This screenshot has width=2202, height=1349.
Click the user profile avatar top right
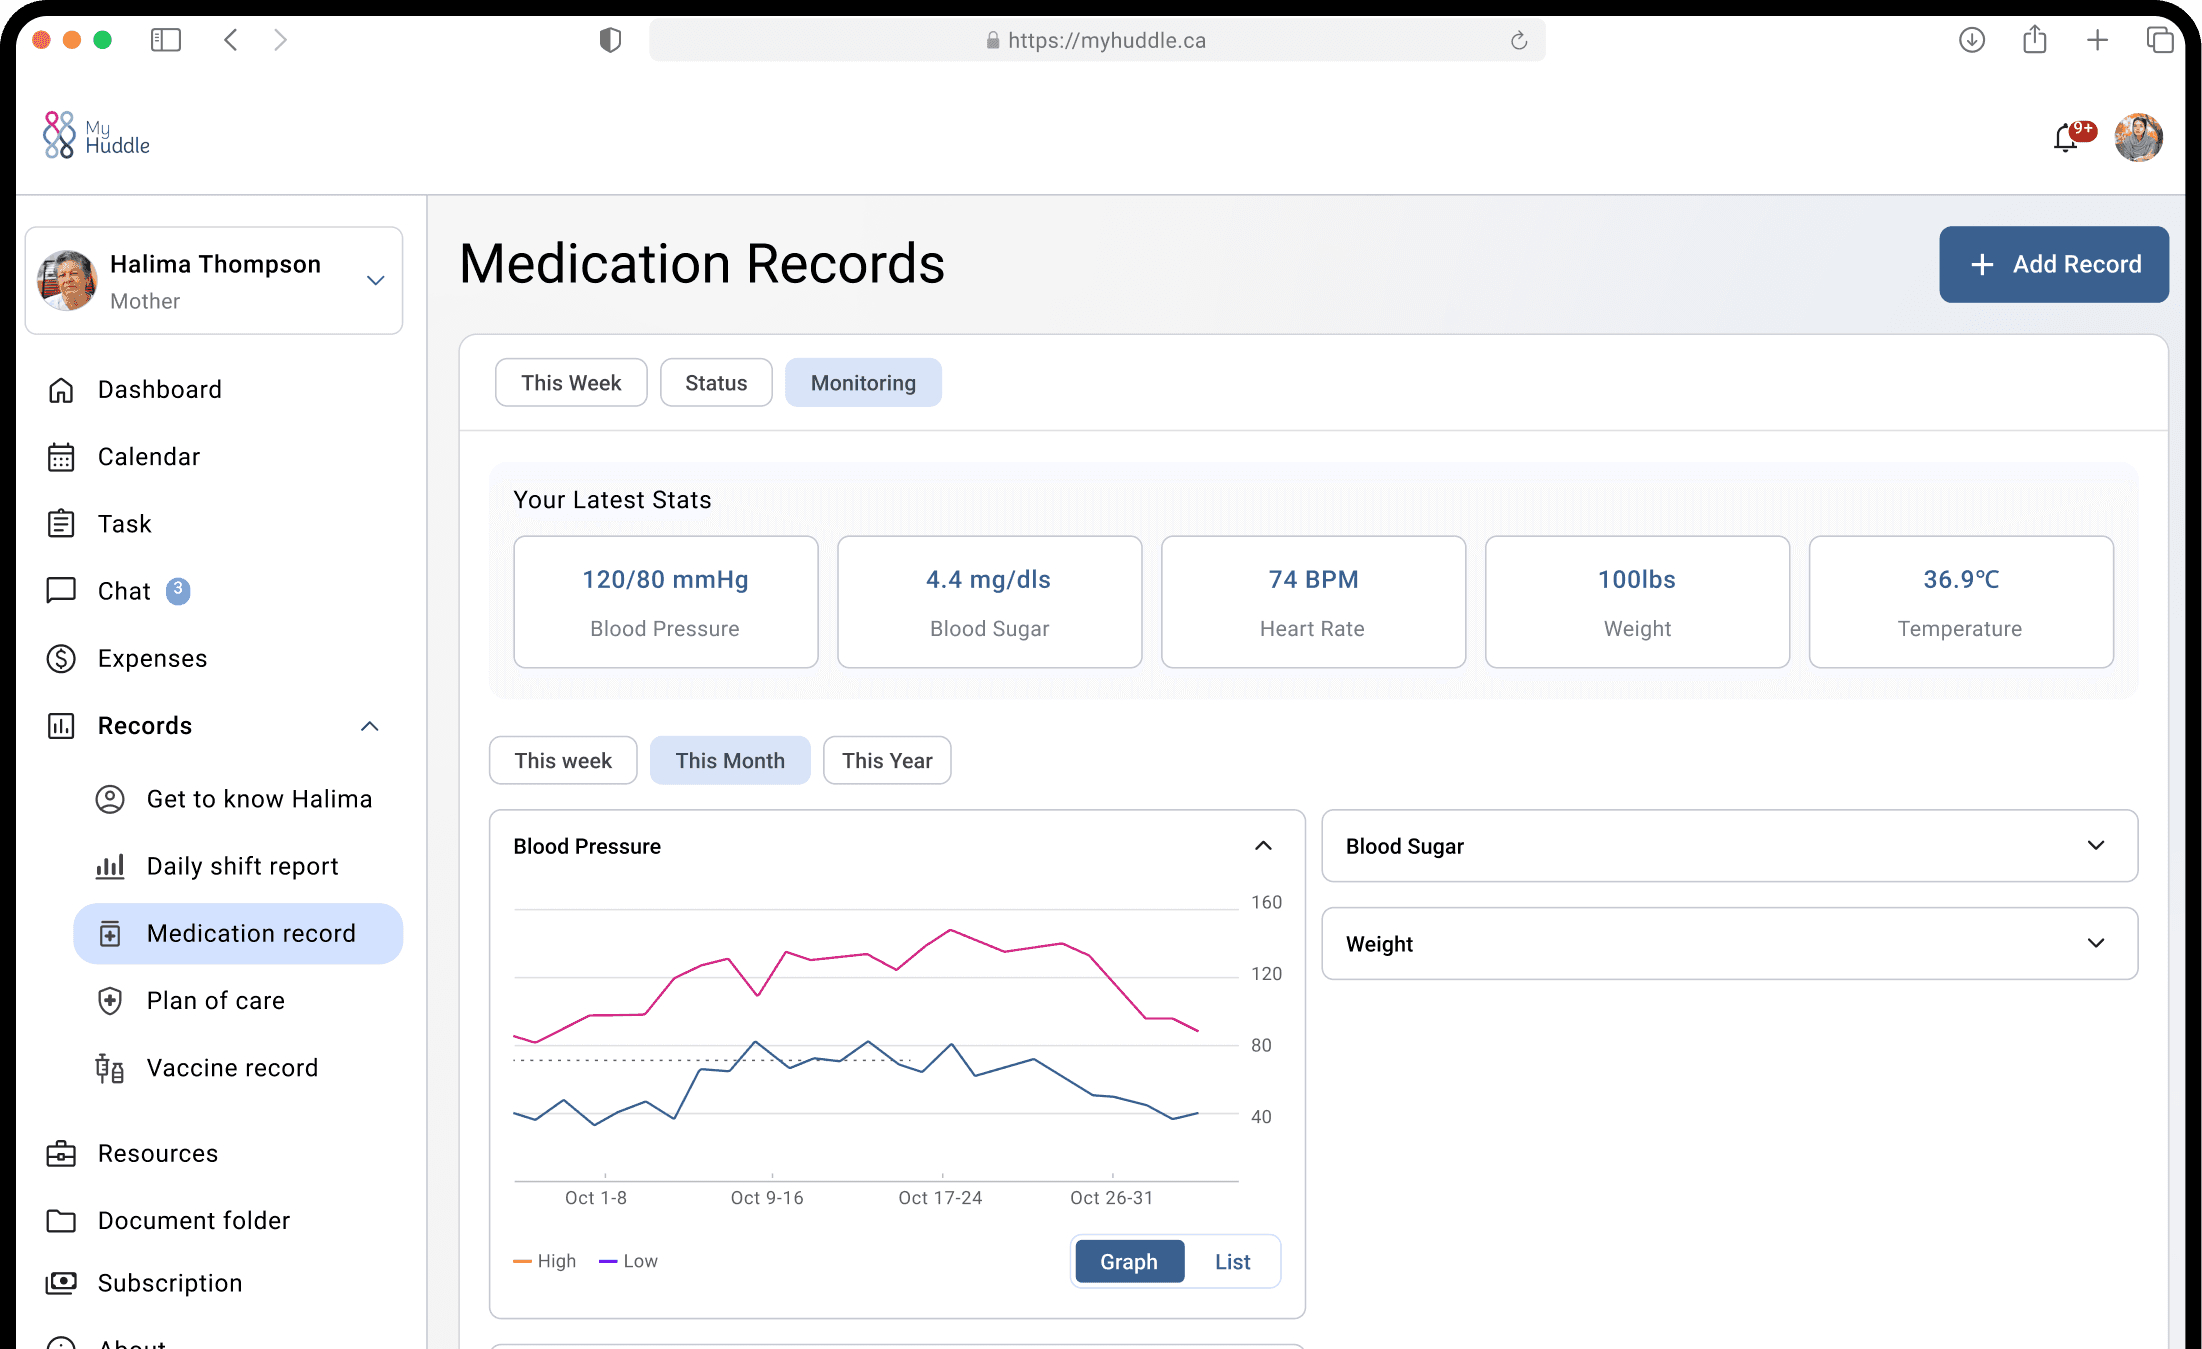pyautogui.click(x=2138, y=138)
